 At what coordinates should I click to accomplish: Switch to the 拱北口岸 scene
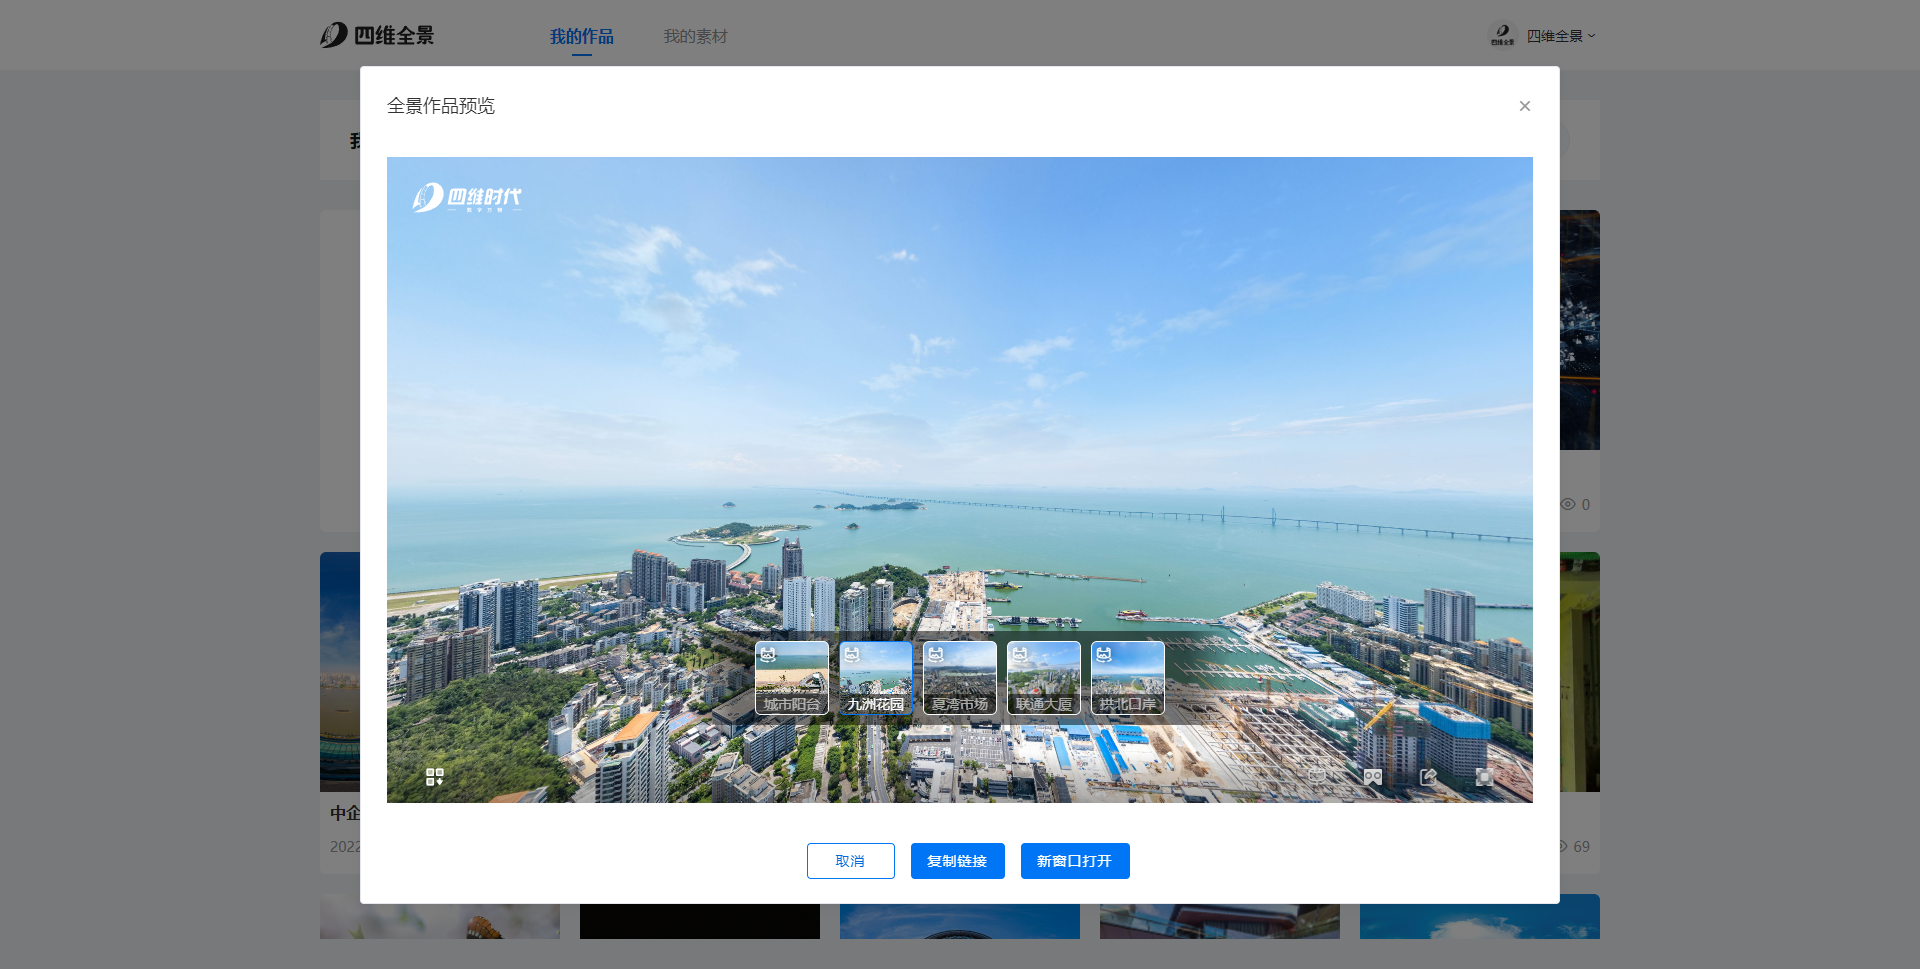(x=1127, y=678)
